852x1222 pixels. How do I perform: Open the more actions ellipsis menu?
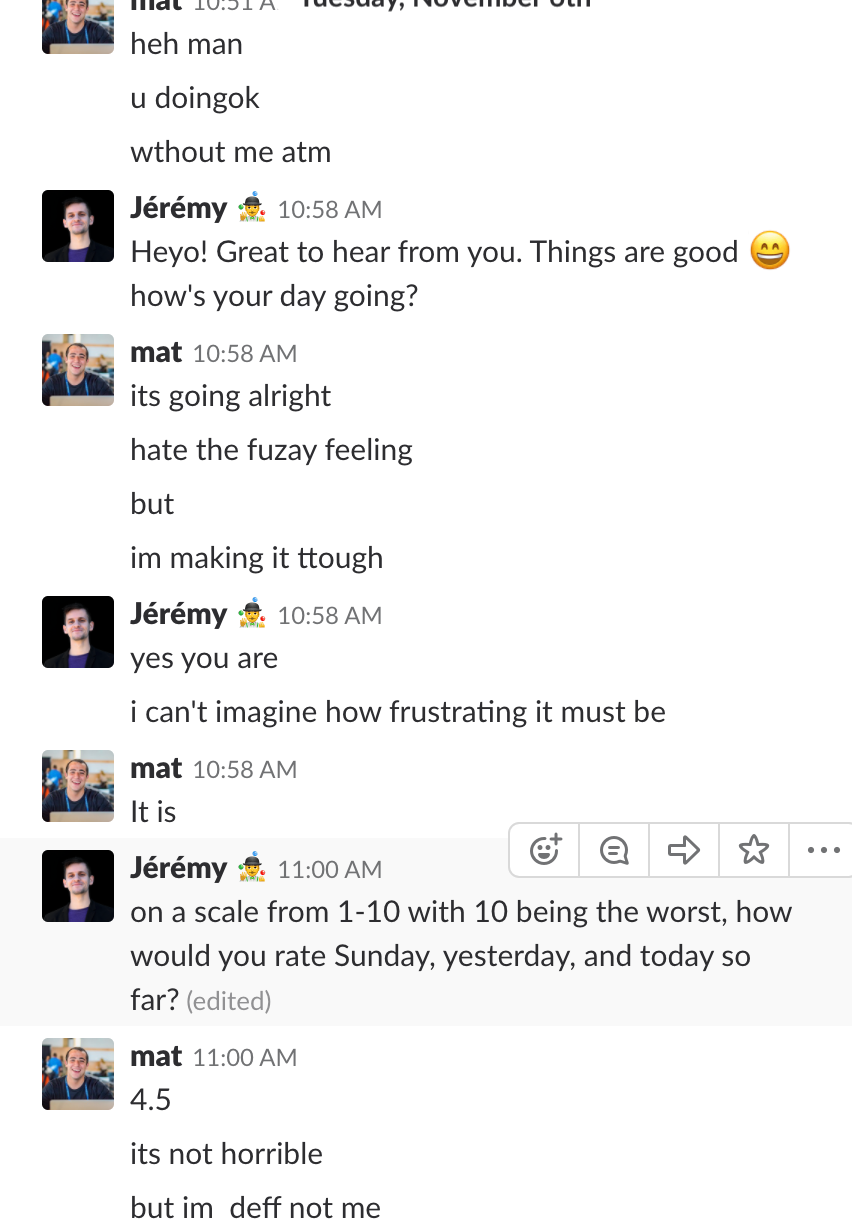pyautogui.click(x=822, y=850)
